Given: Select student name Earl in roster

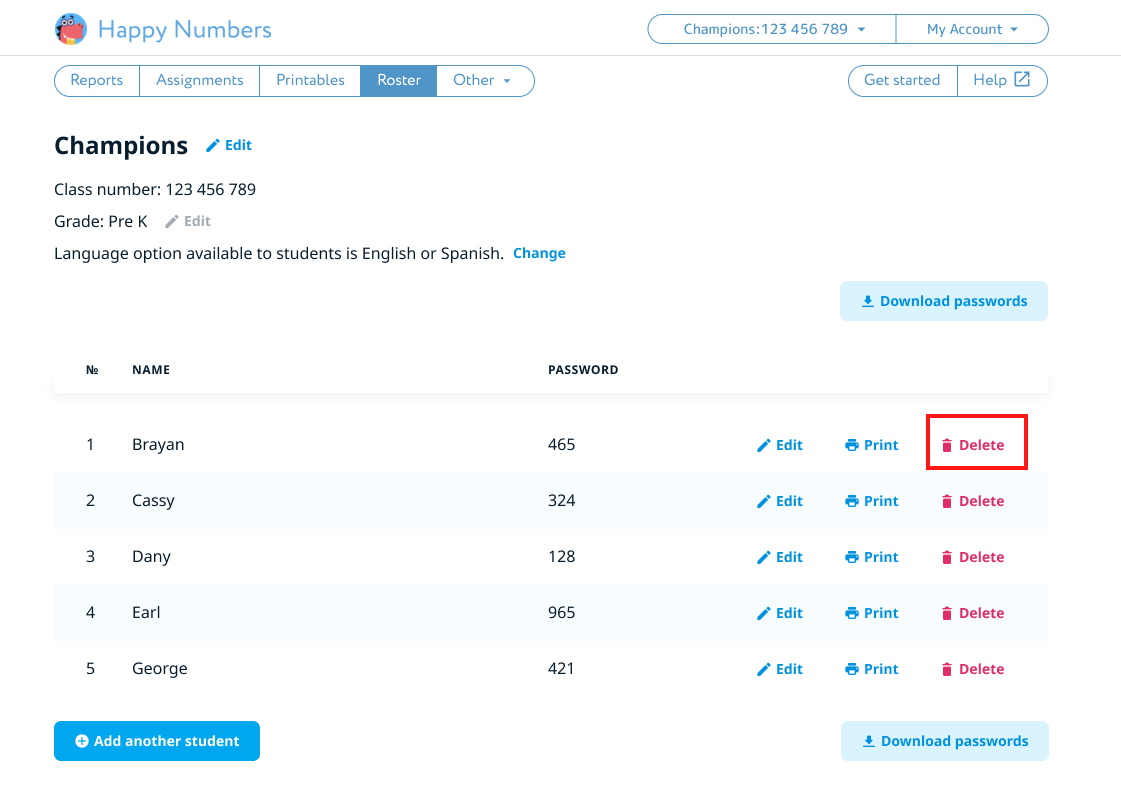Looking at the screenshot, I should 146,613.
